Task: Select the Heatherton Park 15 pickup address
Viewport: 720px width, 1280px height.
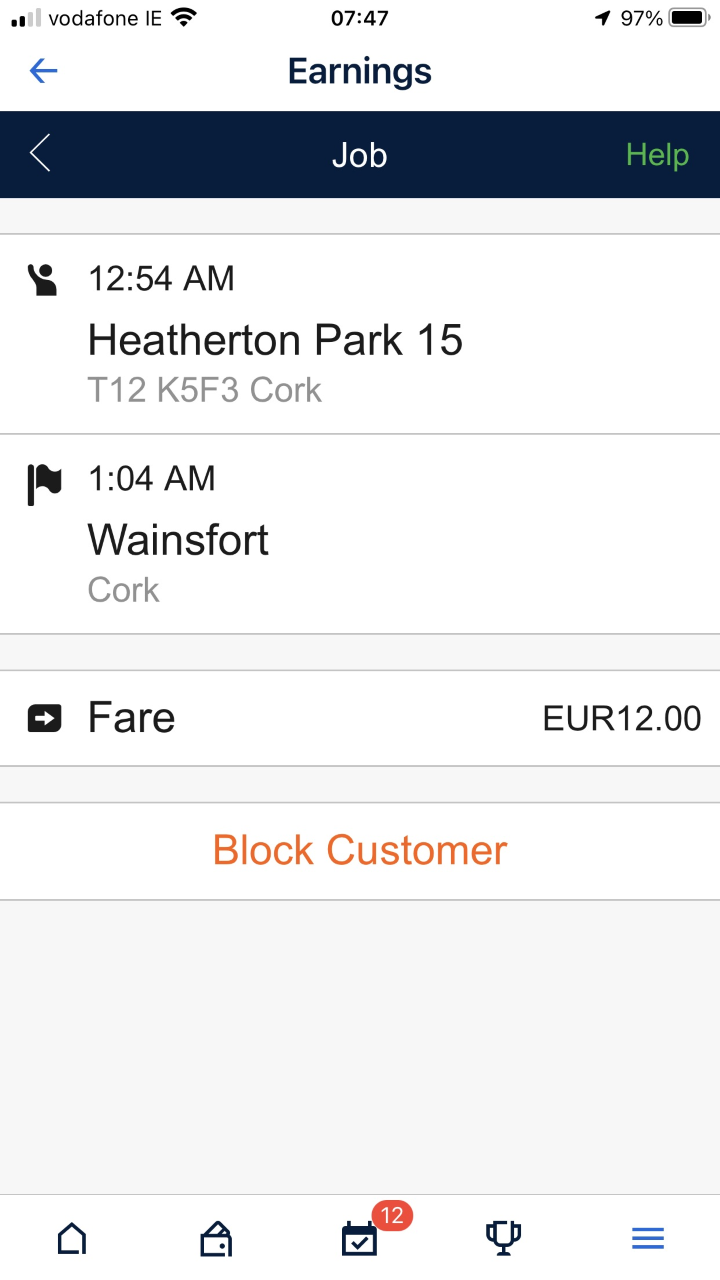Action: tap(275, 341)
